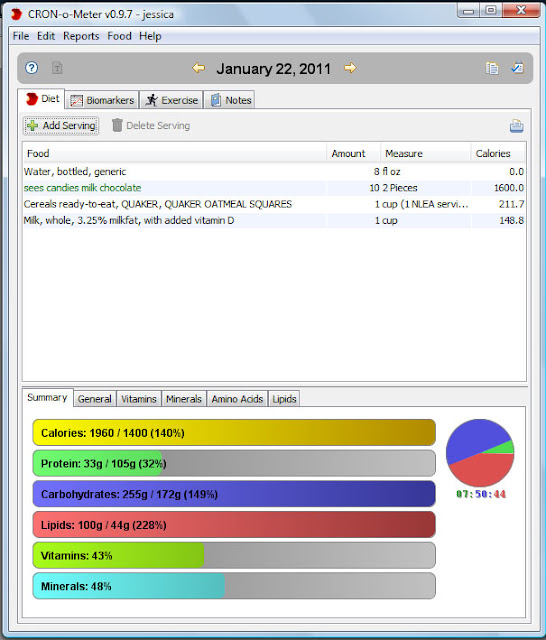546x640 pixels.
Task: Switch to the Exercise tab
Action: pyautogui.click(x=171, y=100)
